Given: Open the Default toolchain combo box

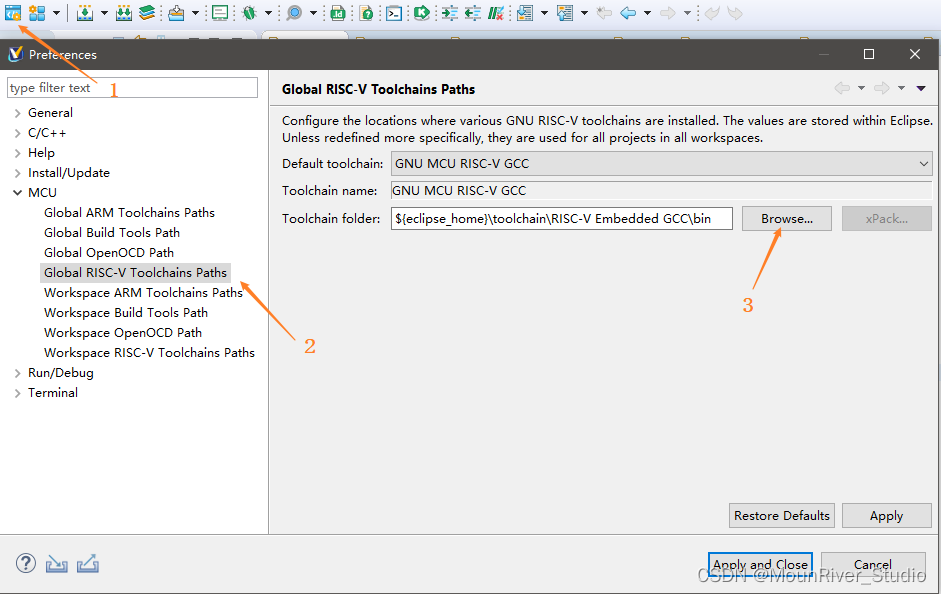Looking at the screenshot, I should 661,163.
